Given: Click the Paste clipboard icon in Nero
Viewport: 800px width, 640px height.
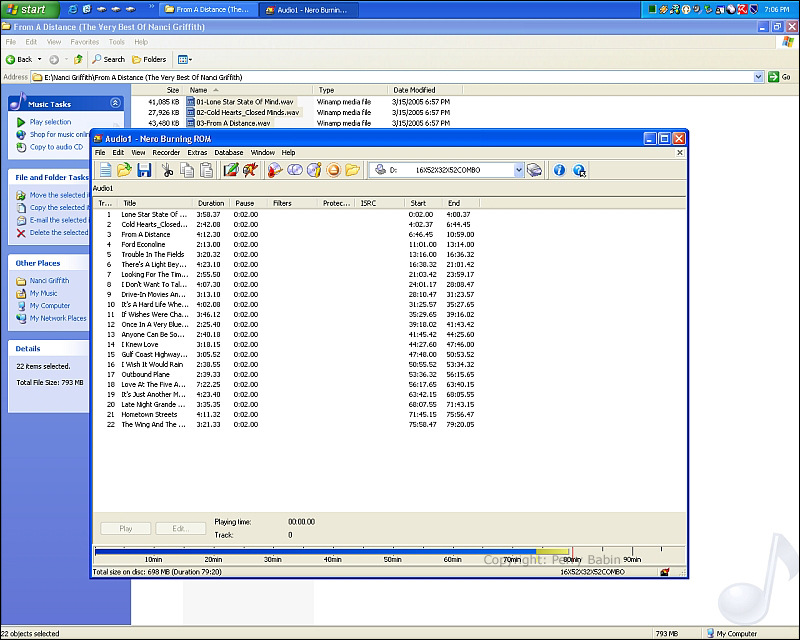Looking at the screenshot, I should [x=206, y=170].
